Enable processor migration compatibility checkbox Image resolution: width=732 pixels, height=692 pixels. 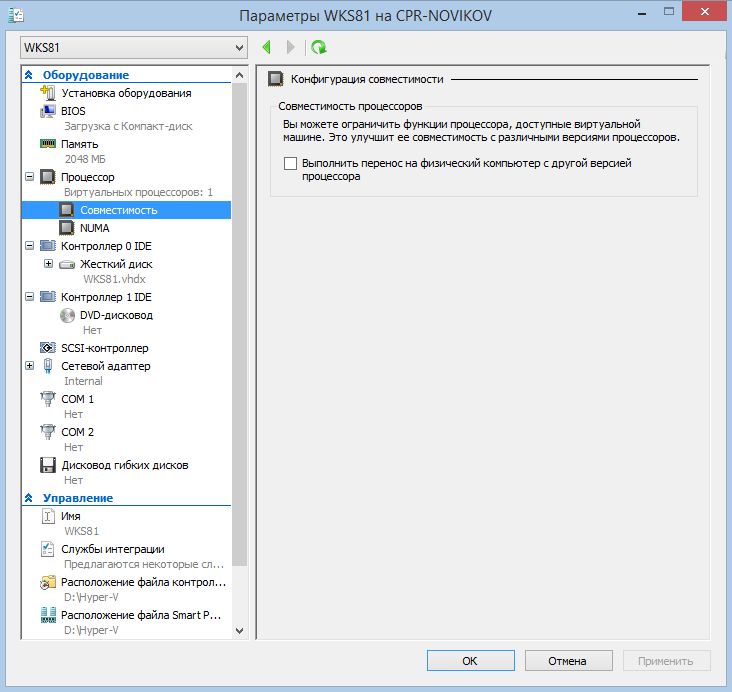pyautogui.click(x=291, y=163)
